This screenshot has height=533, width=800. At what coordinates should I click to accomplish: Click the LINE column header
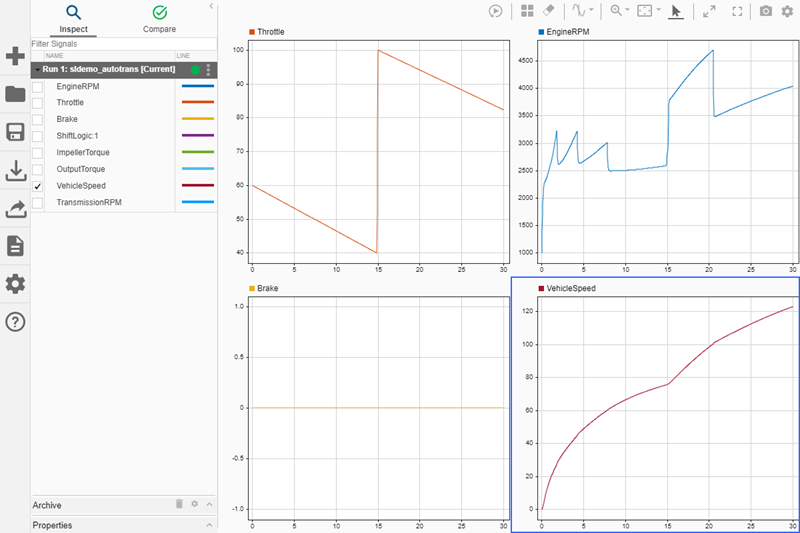[183, 56]
